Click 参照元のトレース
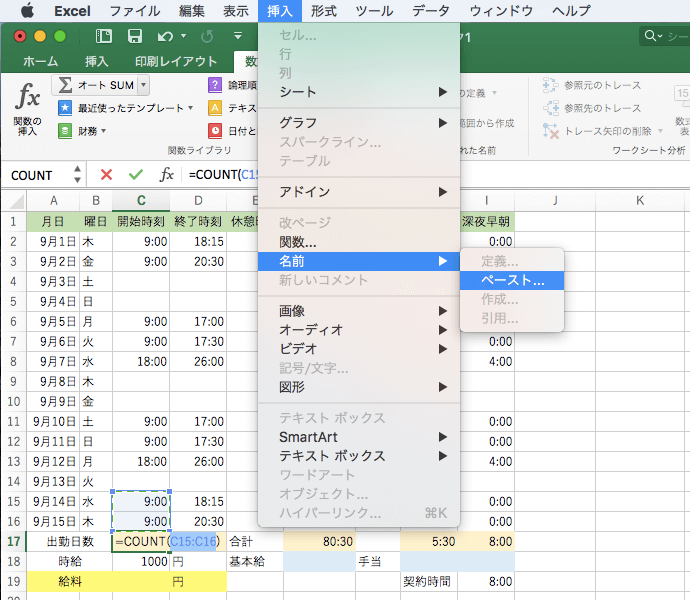The width and height of the screenshot is (690, 600). [x=592, y=85]
